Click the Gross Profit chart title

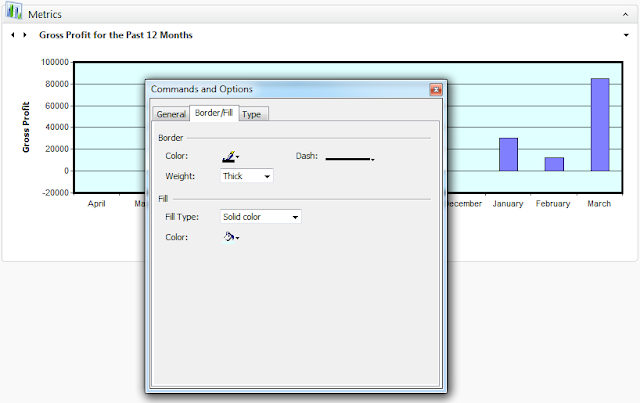pyautogui.click(x=116, y=35)
